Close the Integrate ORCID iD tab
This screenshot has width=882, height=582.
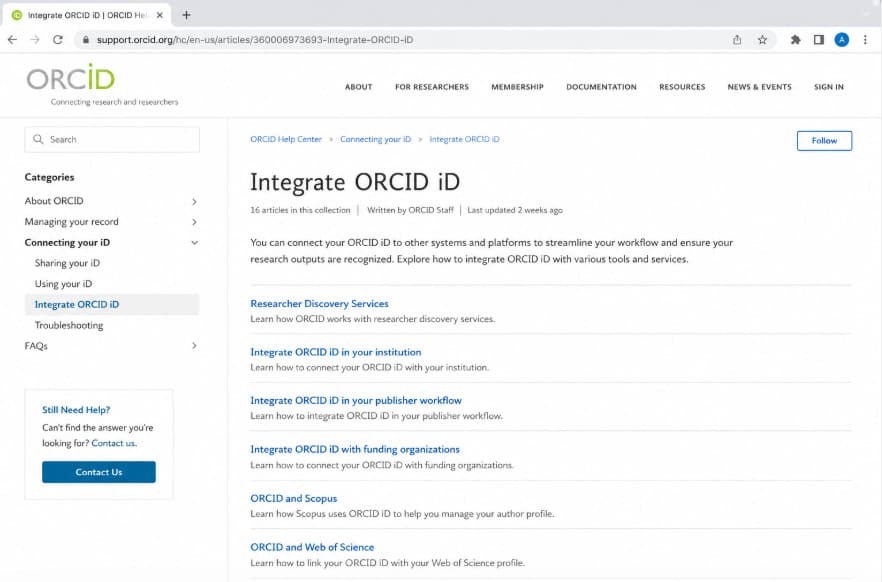[x=160, y=15]
